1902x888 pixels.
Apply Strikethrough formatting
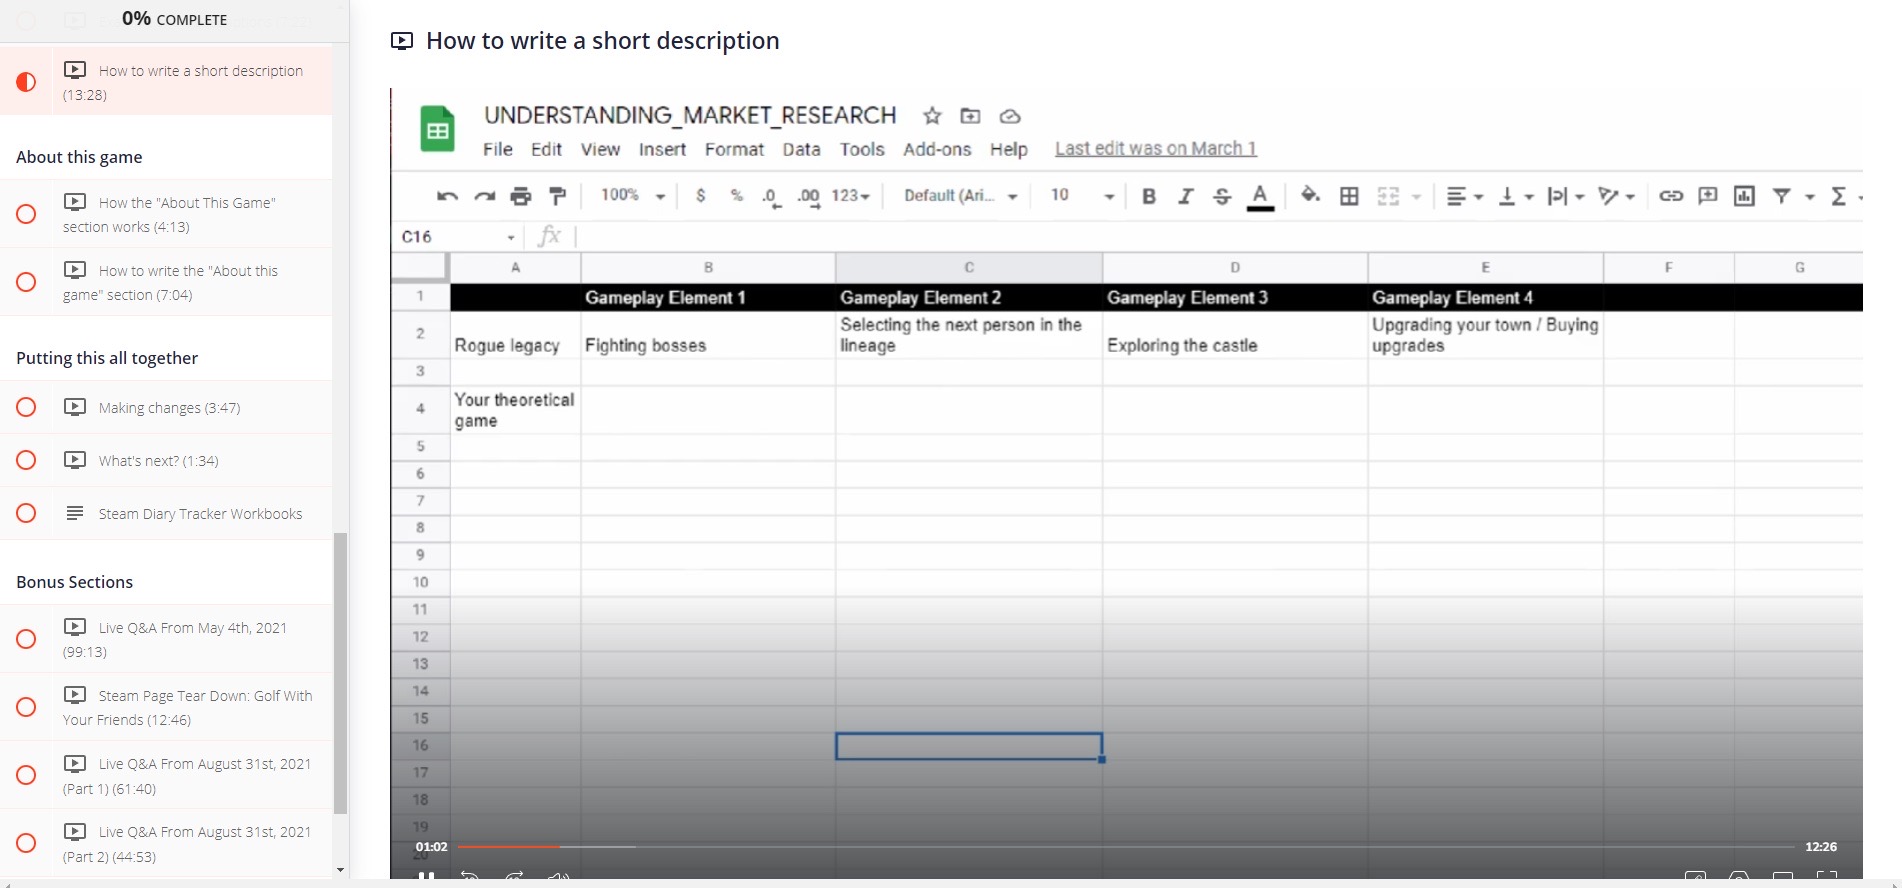click(x=1221, y=196)
